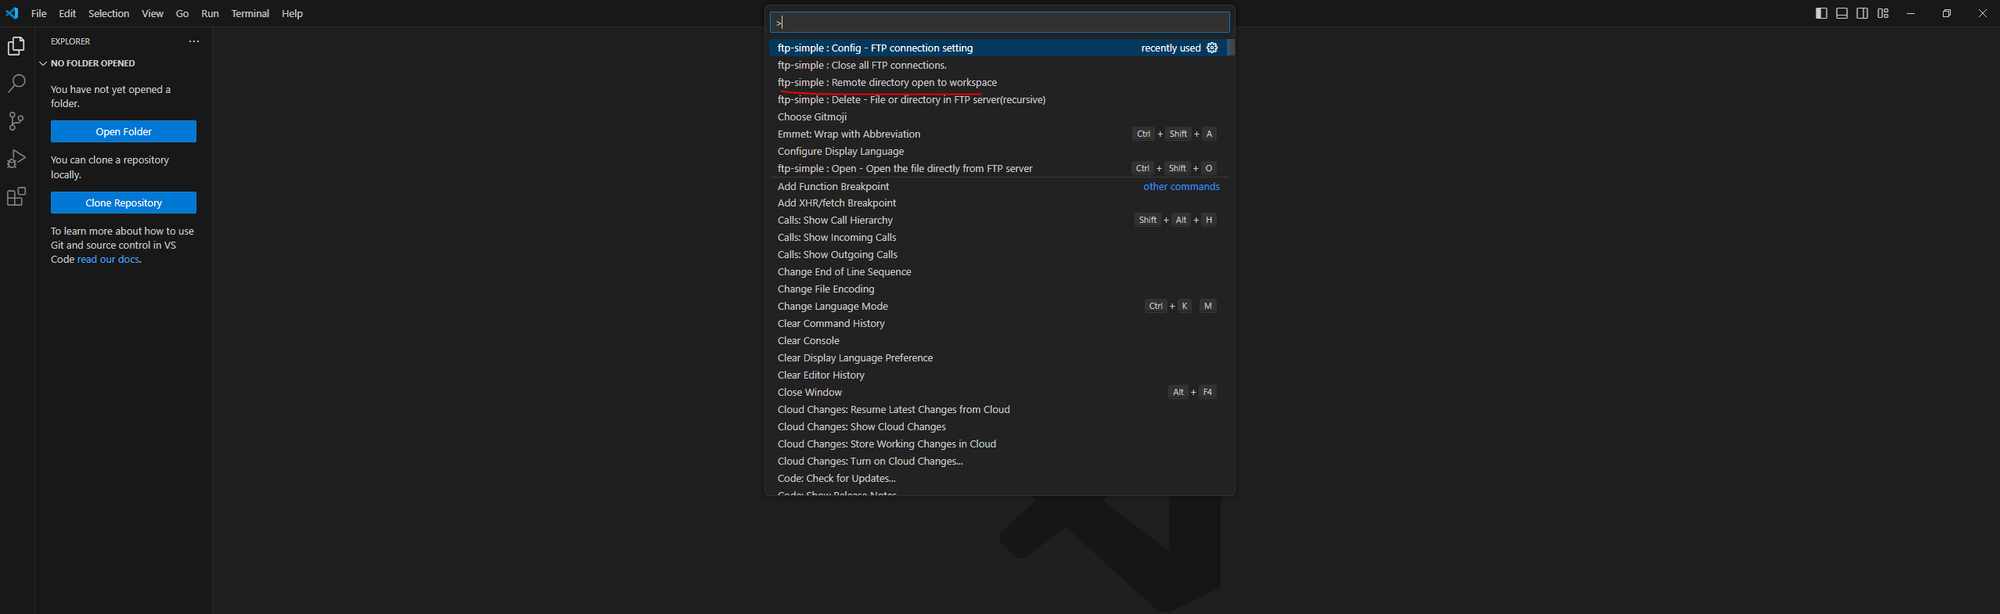The height and width of the screenshot is (614, 2000).
Task: Open the Selection menu
Action: coord(109,13)
